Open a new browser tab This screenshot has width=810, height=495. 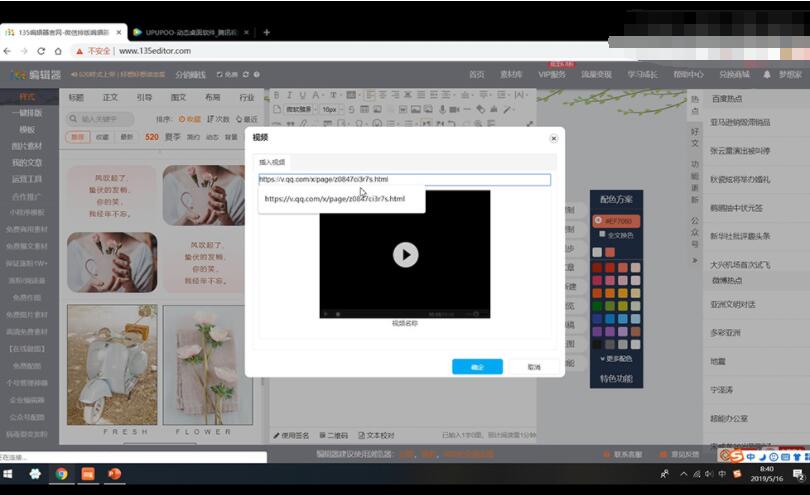coord(266,32)
